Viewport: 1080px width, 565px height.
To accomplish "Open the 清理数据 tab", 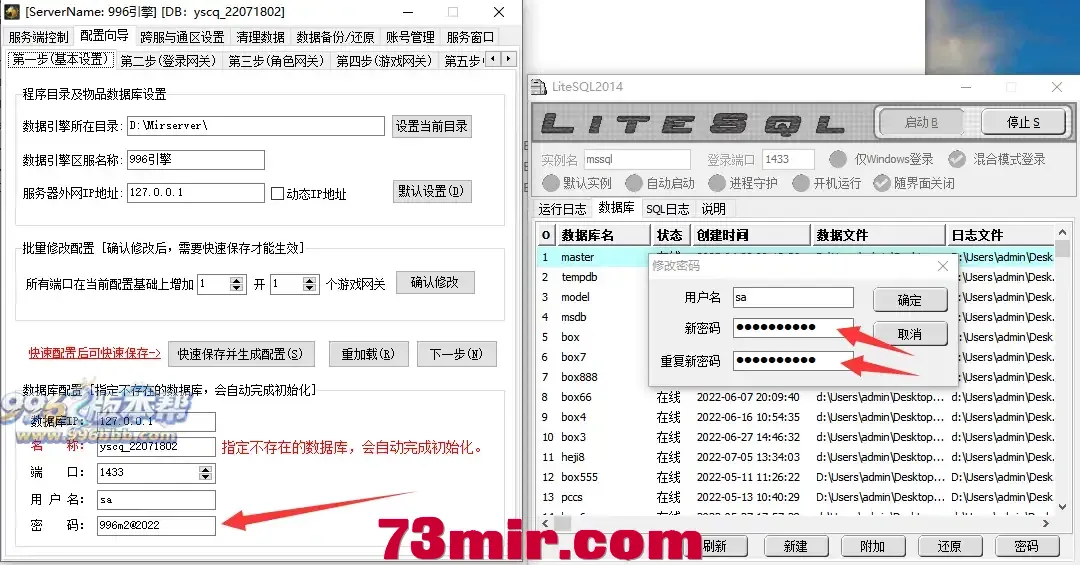I will [x=260, y=37].
